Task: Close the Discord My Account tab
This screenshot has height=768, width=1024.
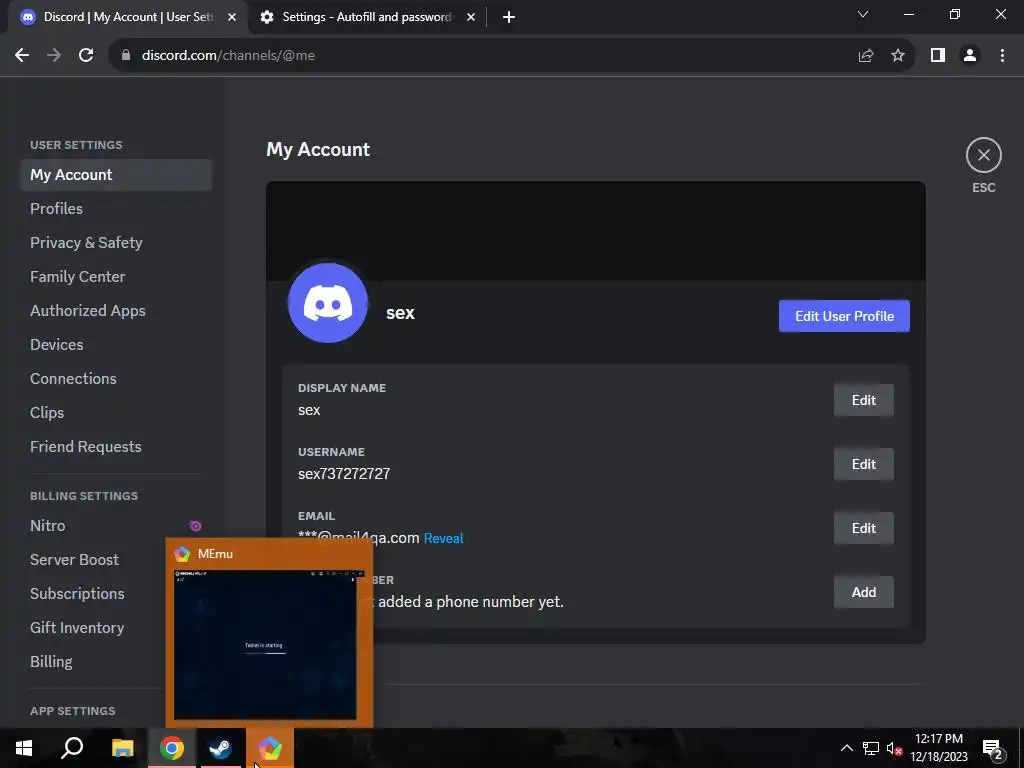Action: 232,17
